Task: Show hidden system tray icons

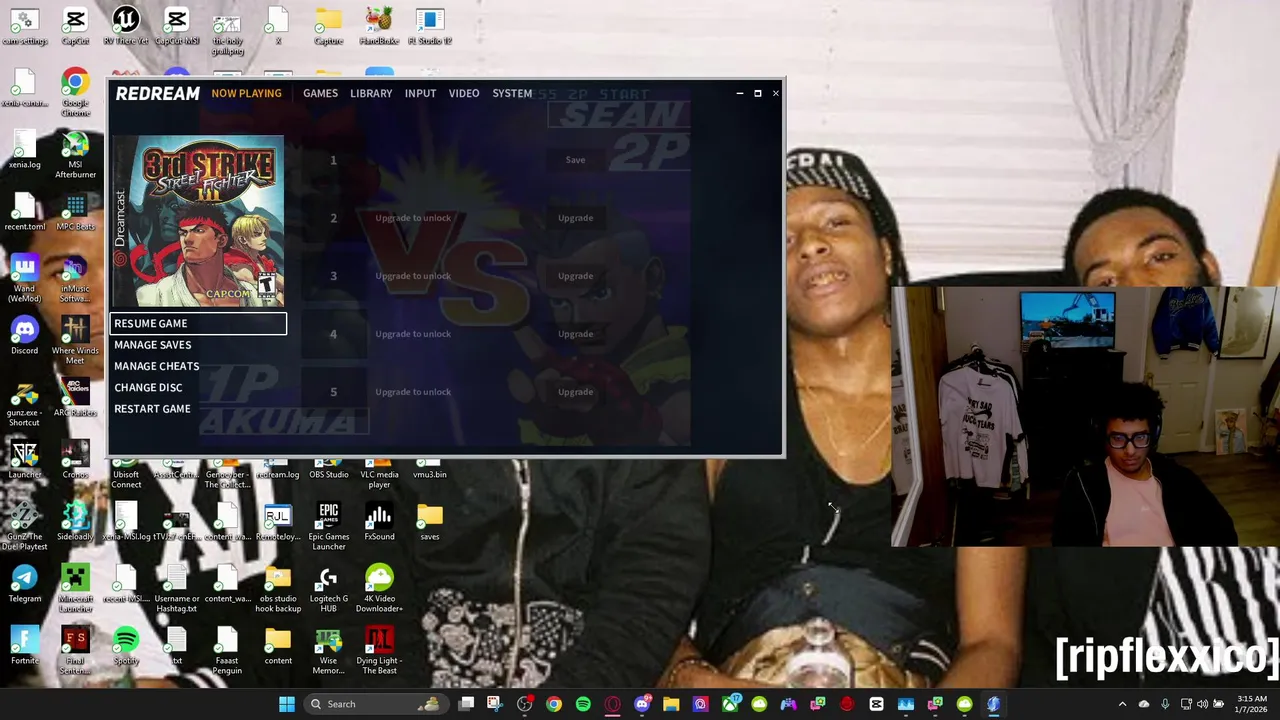Action: pos(1122,704)
